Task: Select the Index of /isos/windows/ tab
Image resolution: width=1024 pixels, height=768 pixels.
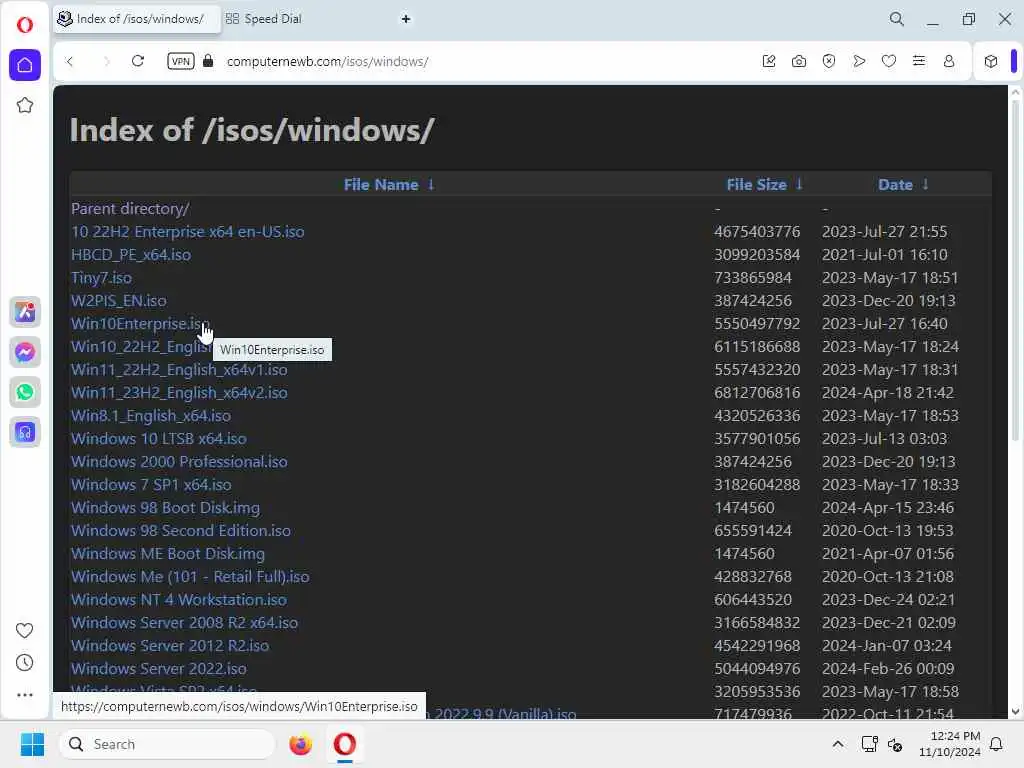Action: tap(136, 19)
